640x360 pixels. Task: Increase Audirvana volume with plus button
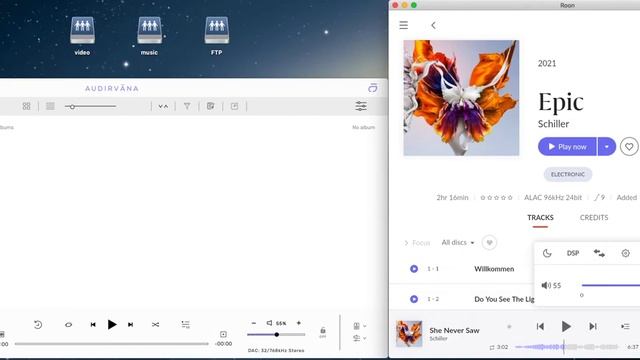pos(299,323)
